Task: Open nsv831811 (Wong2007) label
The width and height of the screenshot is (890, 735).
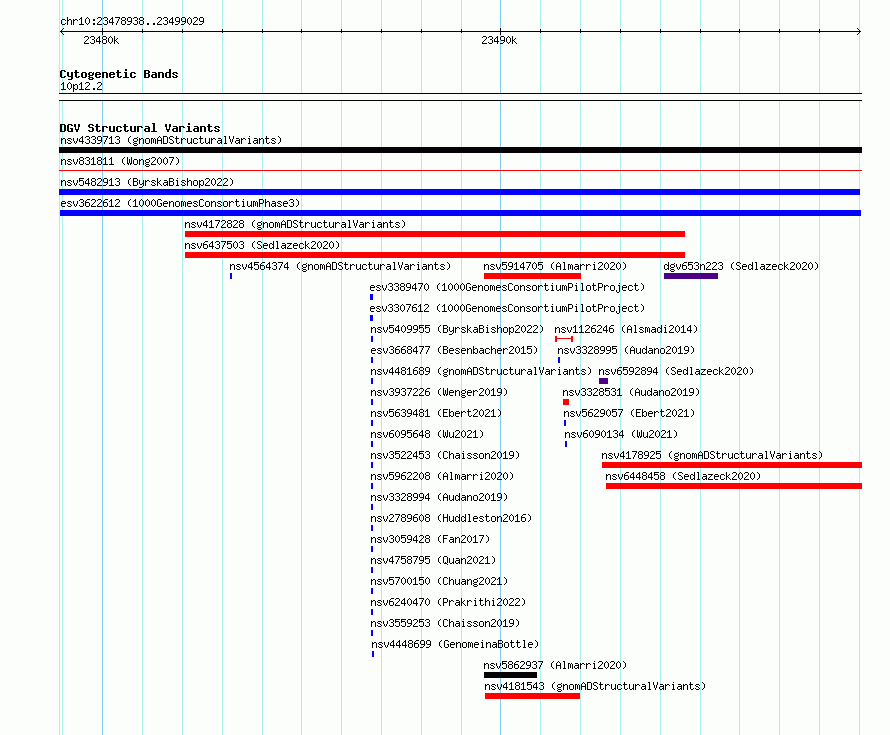Action: [x=120, y=161]
